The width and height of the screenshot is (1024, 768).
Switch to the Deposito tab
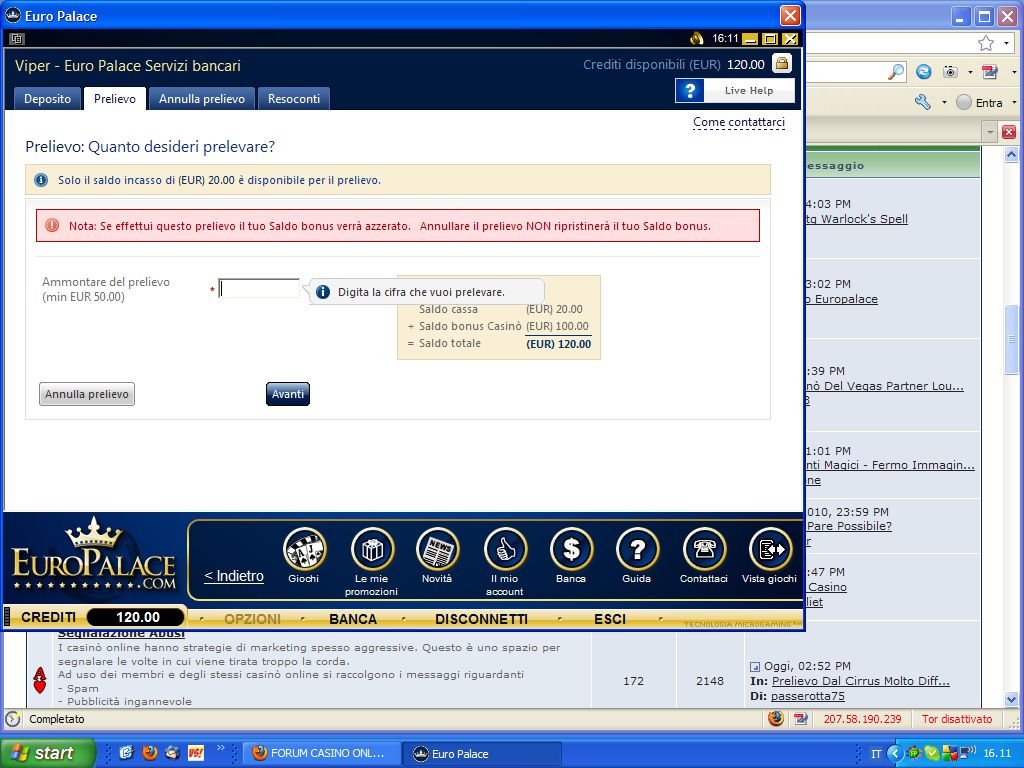click(x=48, y=99)
